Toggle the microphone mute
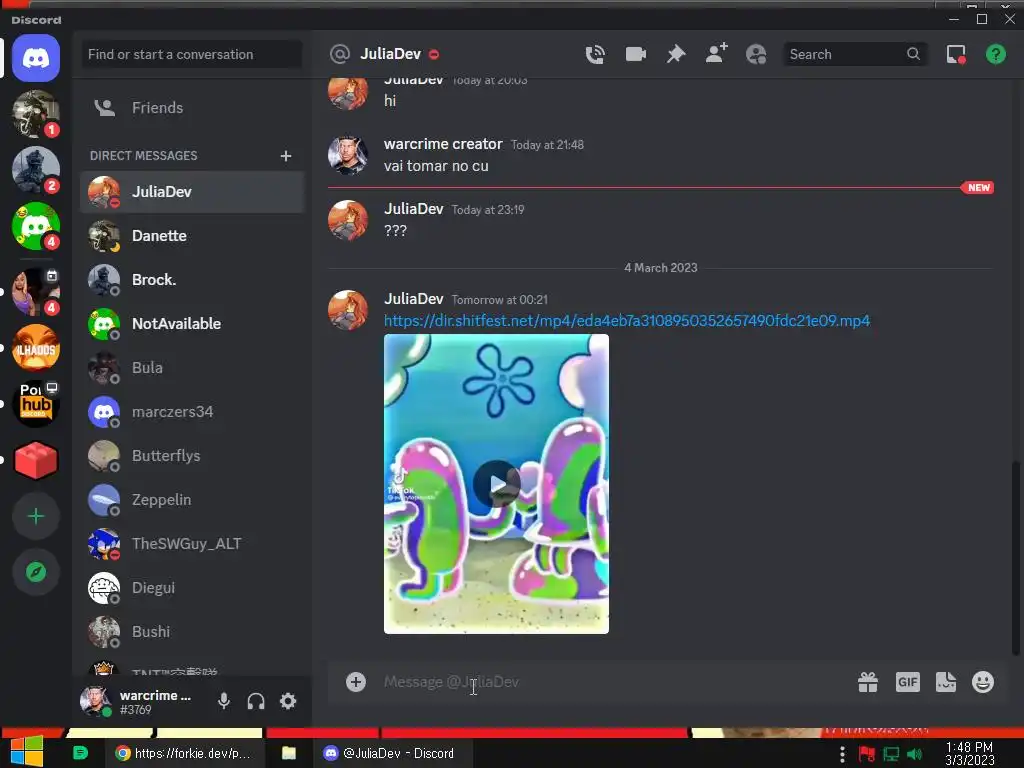Viewport: 1024px width, 768px height. point(223,701)
